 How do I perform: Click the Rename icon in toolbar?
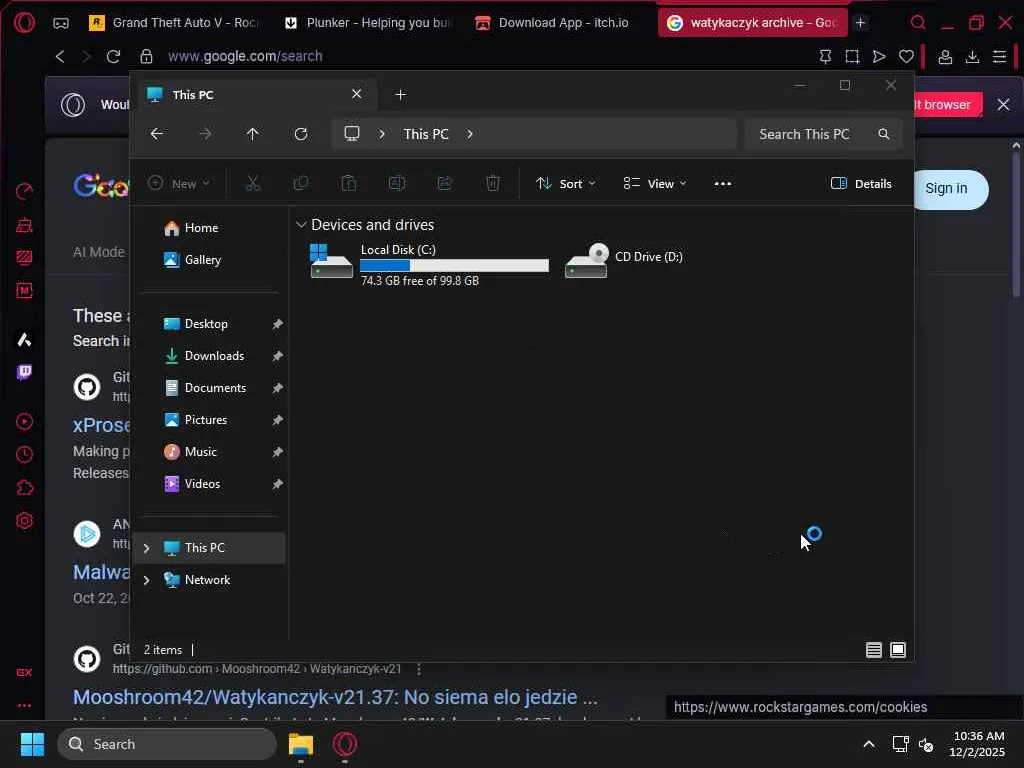(x=396, y=184)
